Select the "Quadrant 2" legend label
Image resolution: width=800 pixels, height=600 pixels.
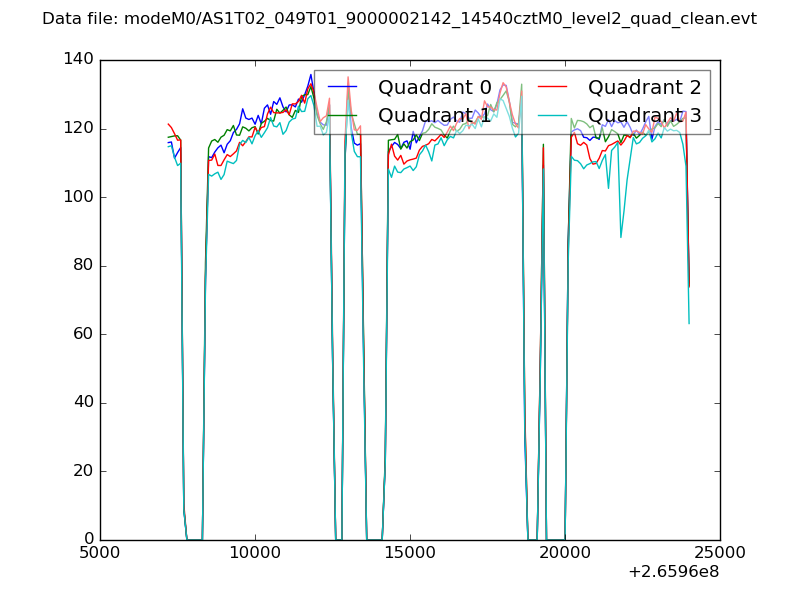(x=645, y=88)
